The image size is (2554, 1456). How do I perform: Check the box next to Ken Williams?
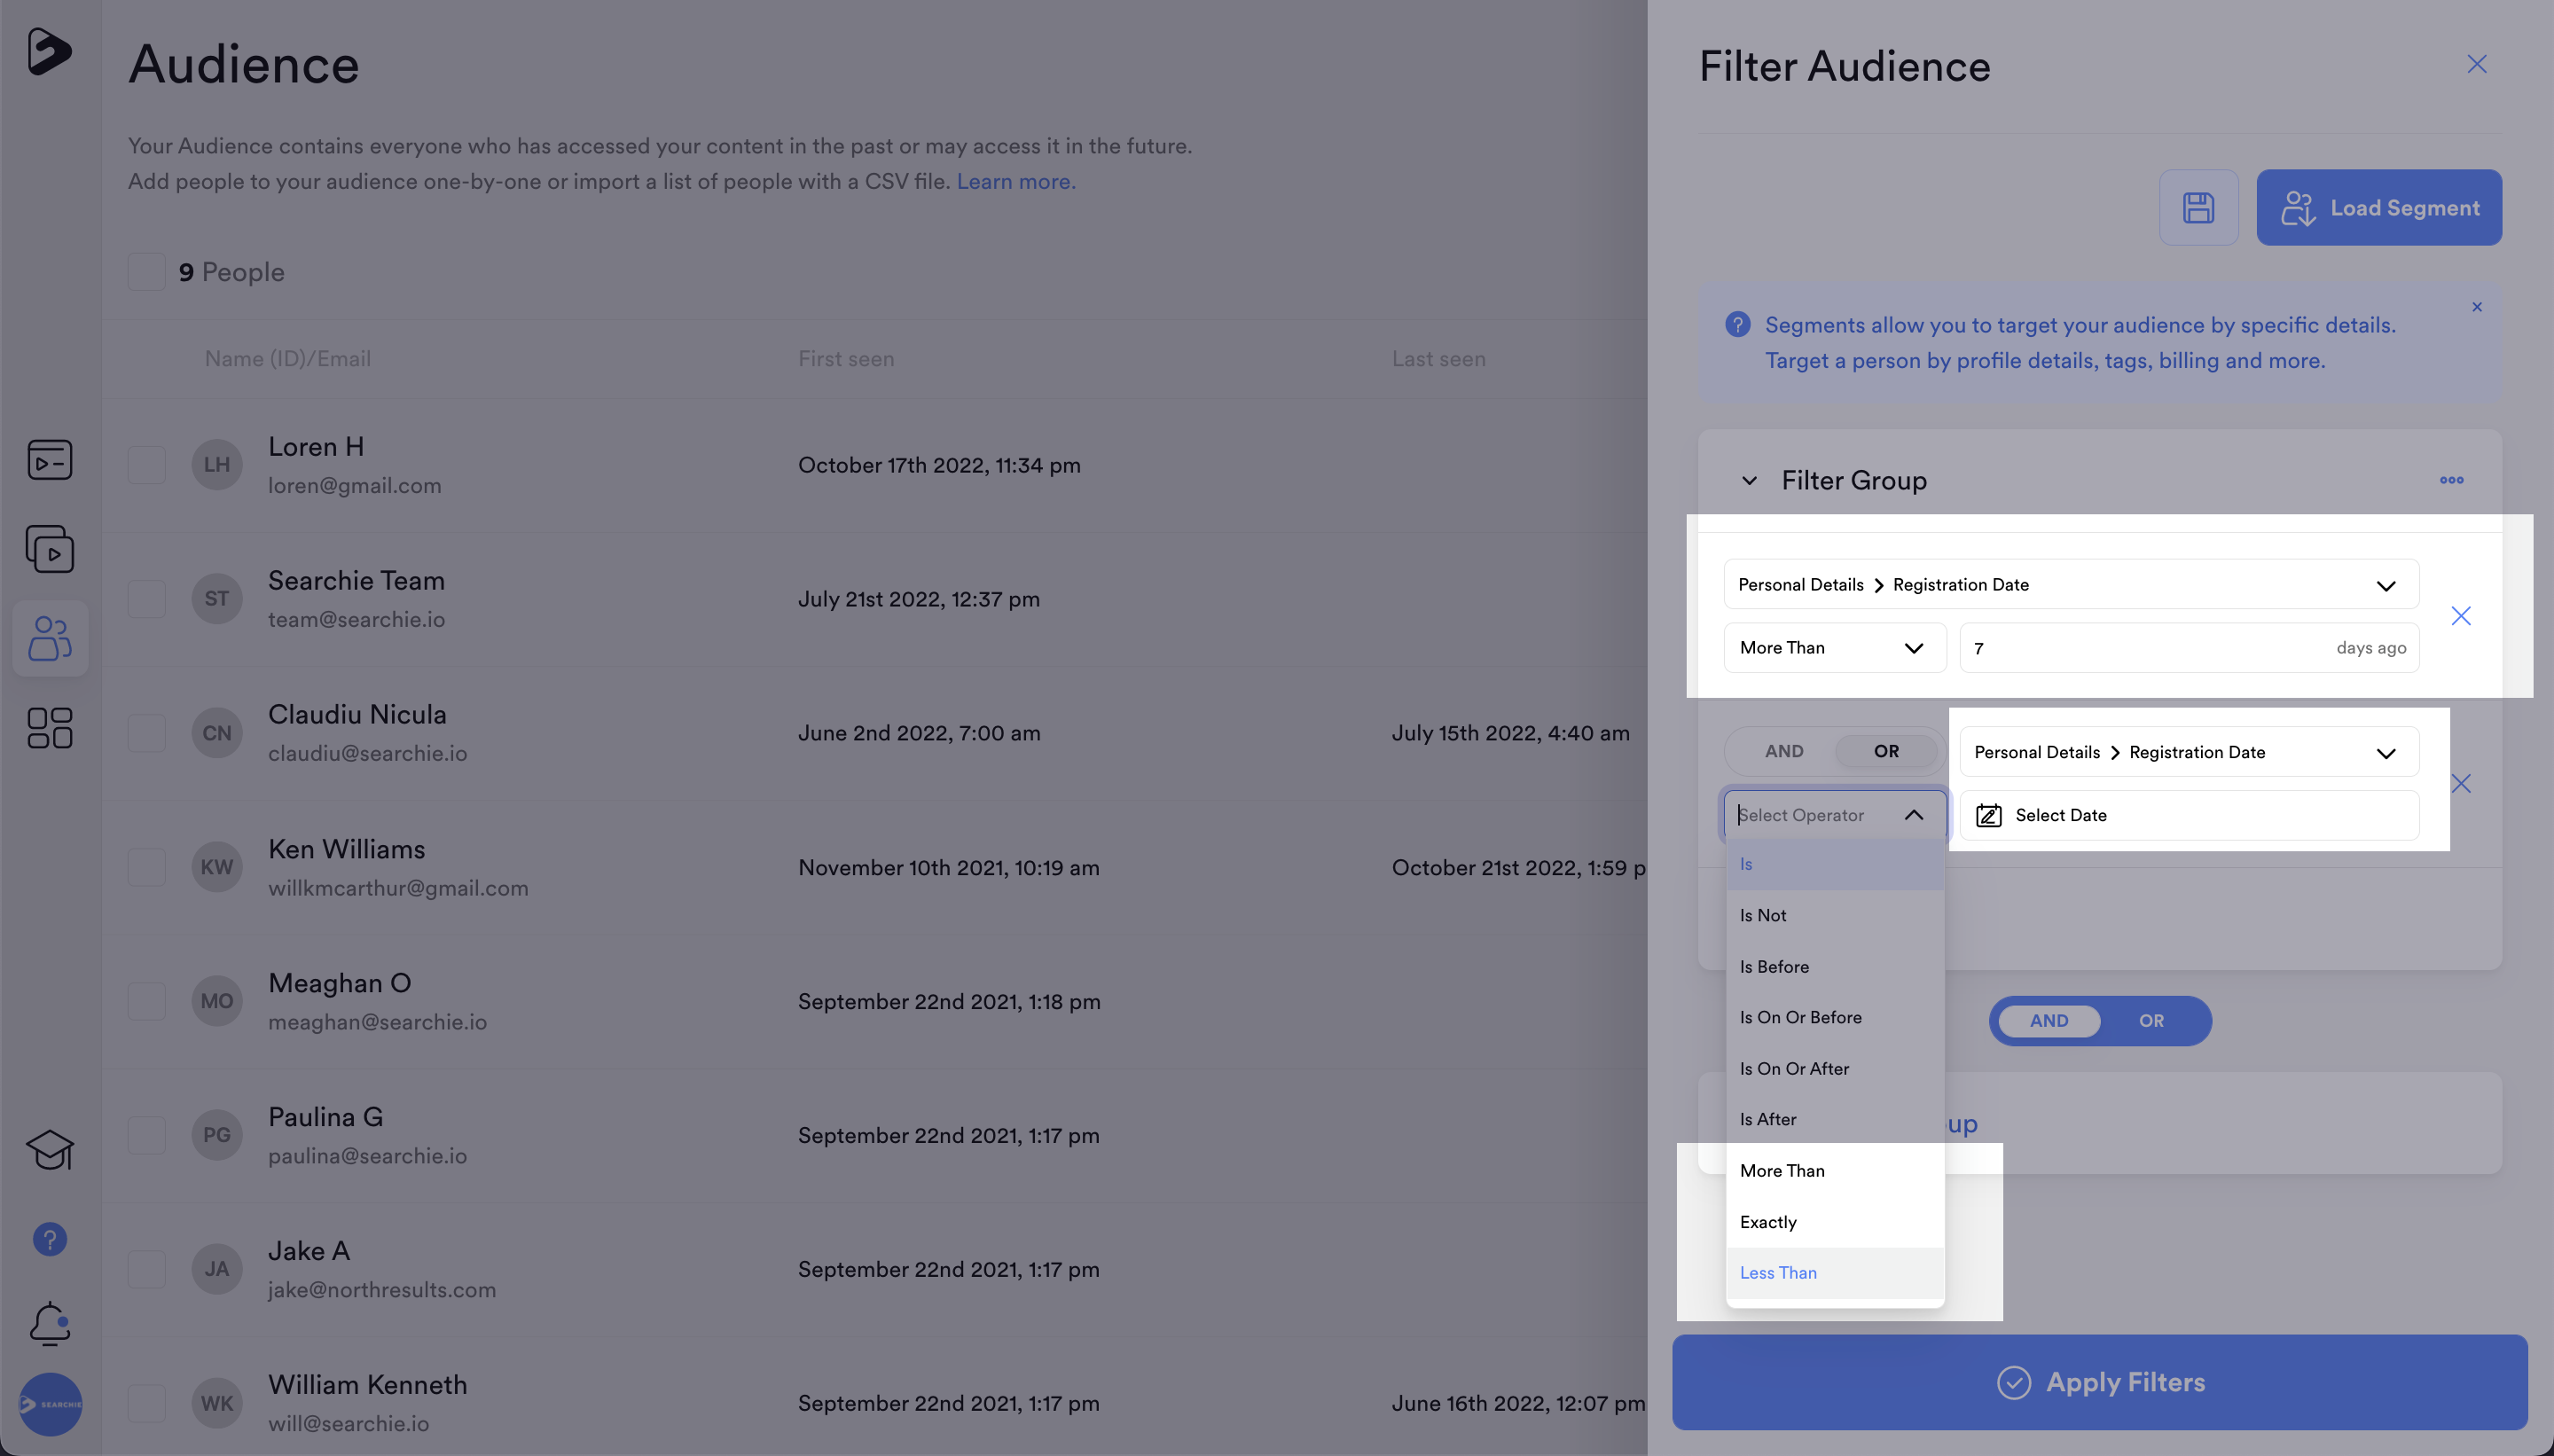[146, 867]
